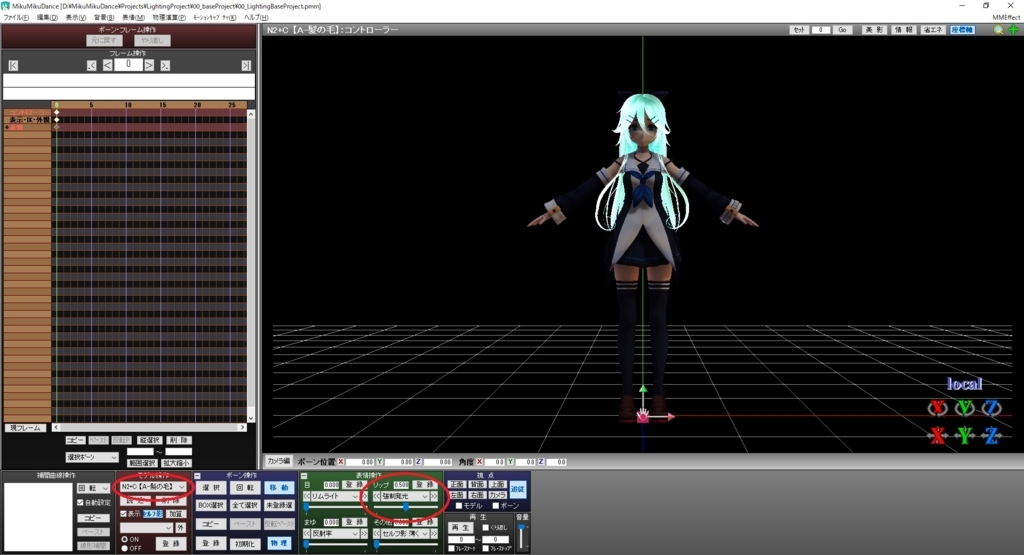Open the リムライト eye morph dropdown
The height and width of the screenshot is (555, 1024).
click(335, 497)
